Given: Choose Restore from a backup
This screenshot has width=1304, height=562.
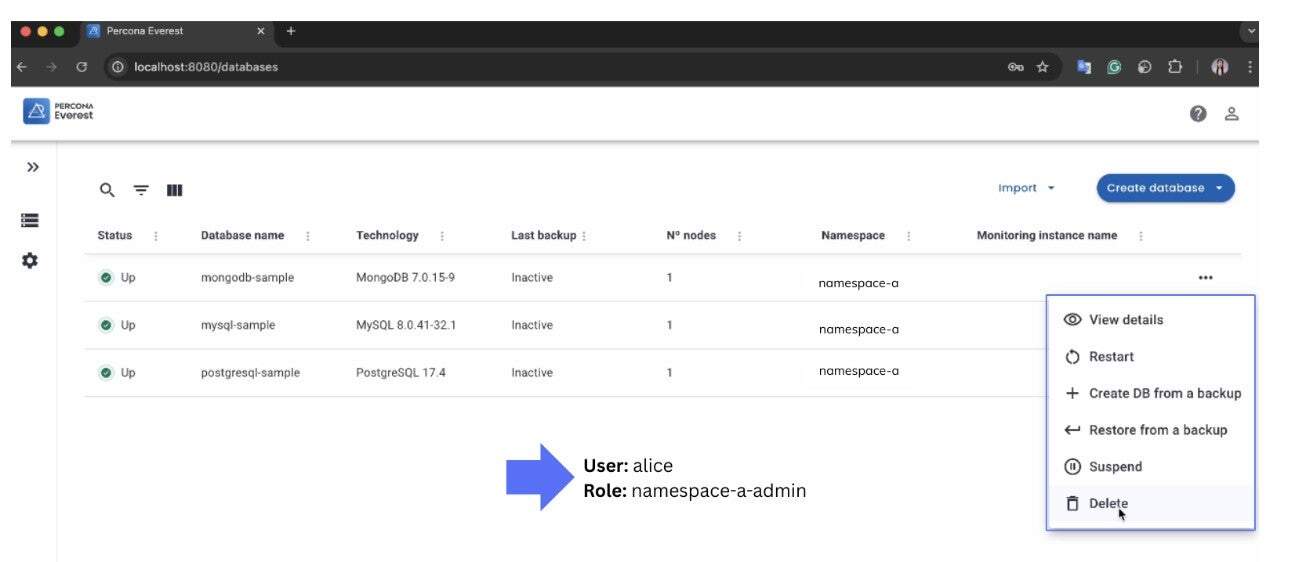Looking at the screenshot, I should (x=1157, y=430).
